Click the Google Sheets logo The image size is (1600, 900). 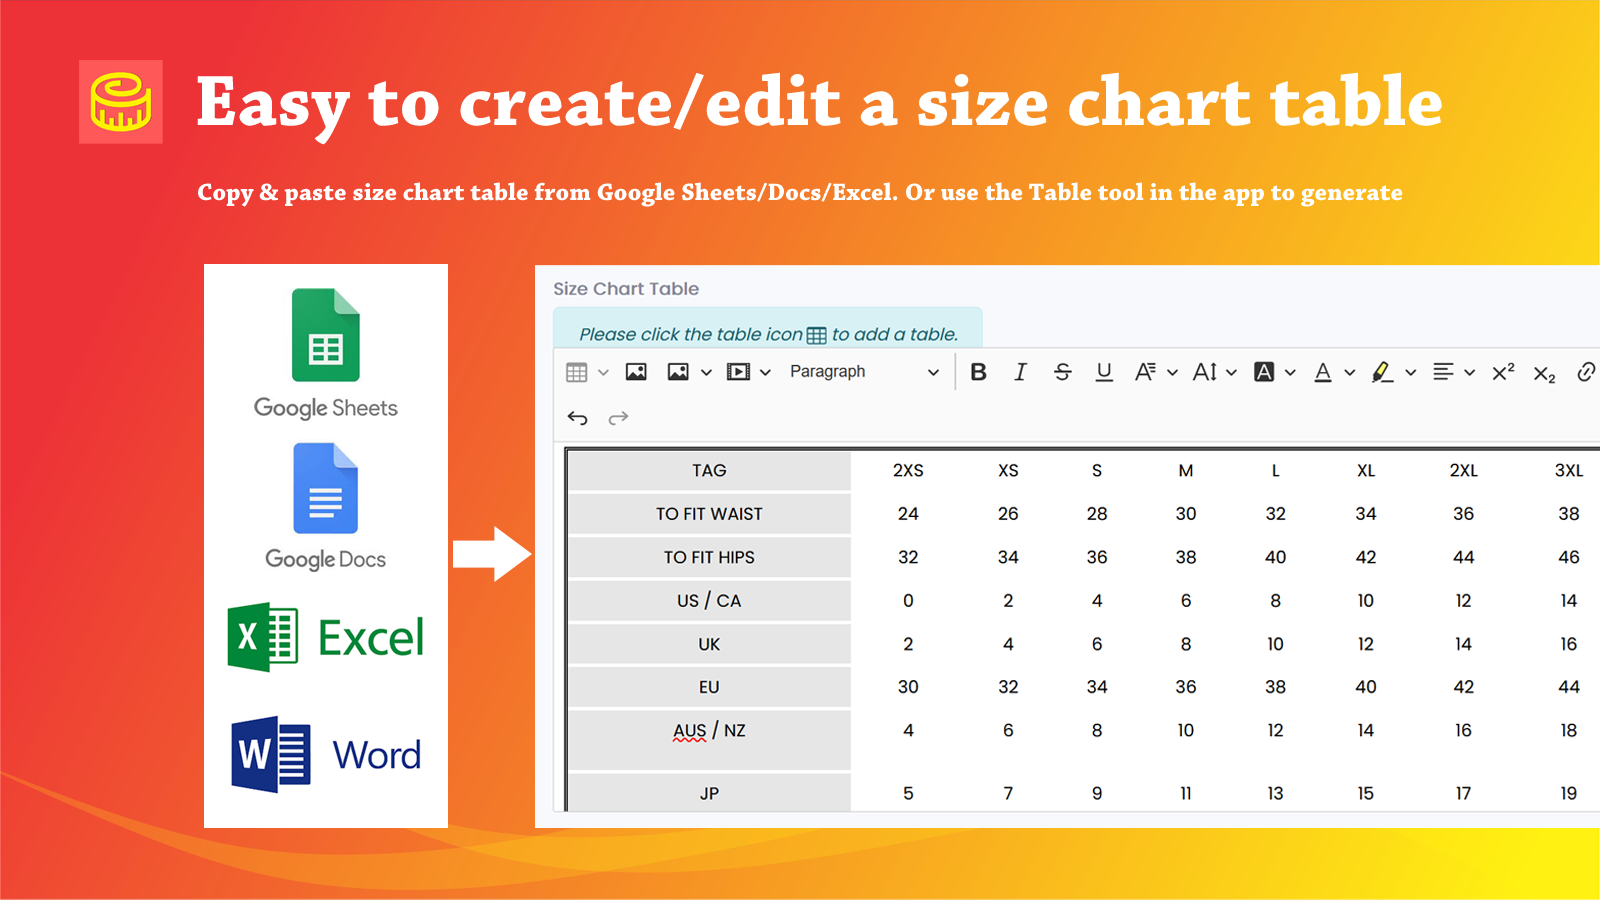click(325, 337)
